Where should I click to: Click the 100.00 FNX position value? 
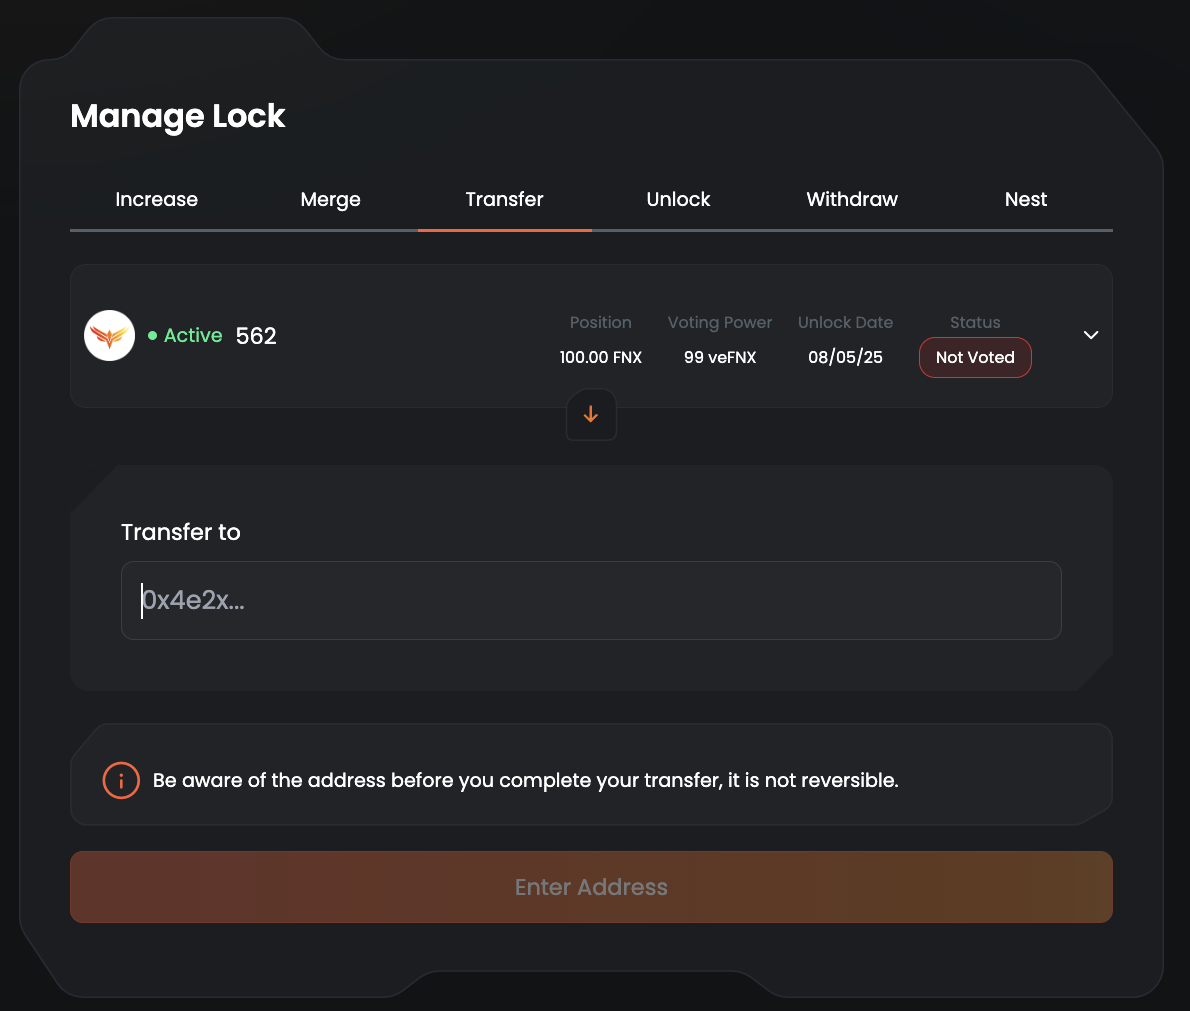pos(600,357)
